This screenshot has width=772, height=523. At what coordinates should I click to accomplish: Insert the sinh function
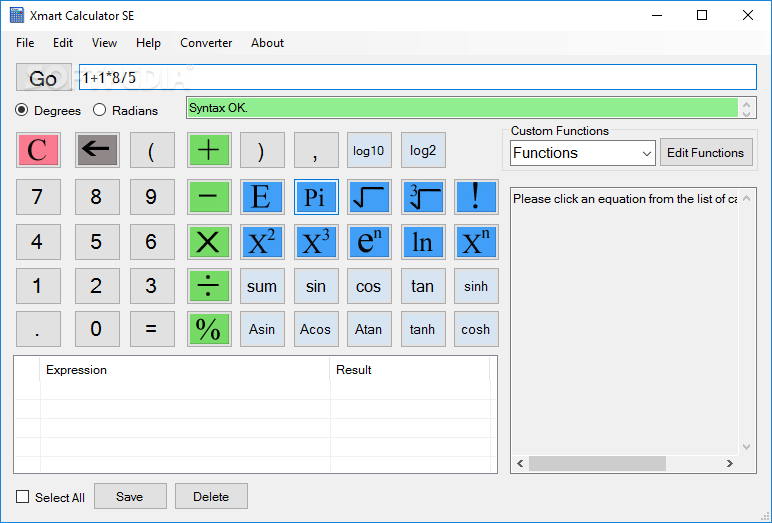[x=476, y=286]
